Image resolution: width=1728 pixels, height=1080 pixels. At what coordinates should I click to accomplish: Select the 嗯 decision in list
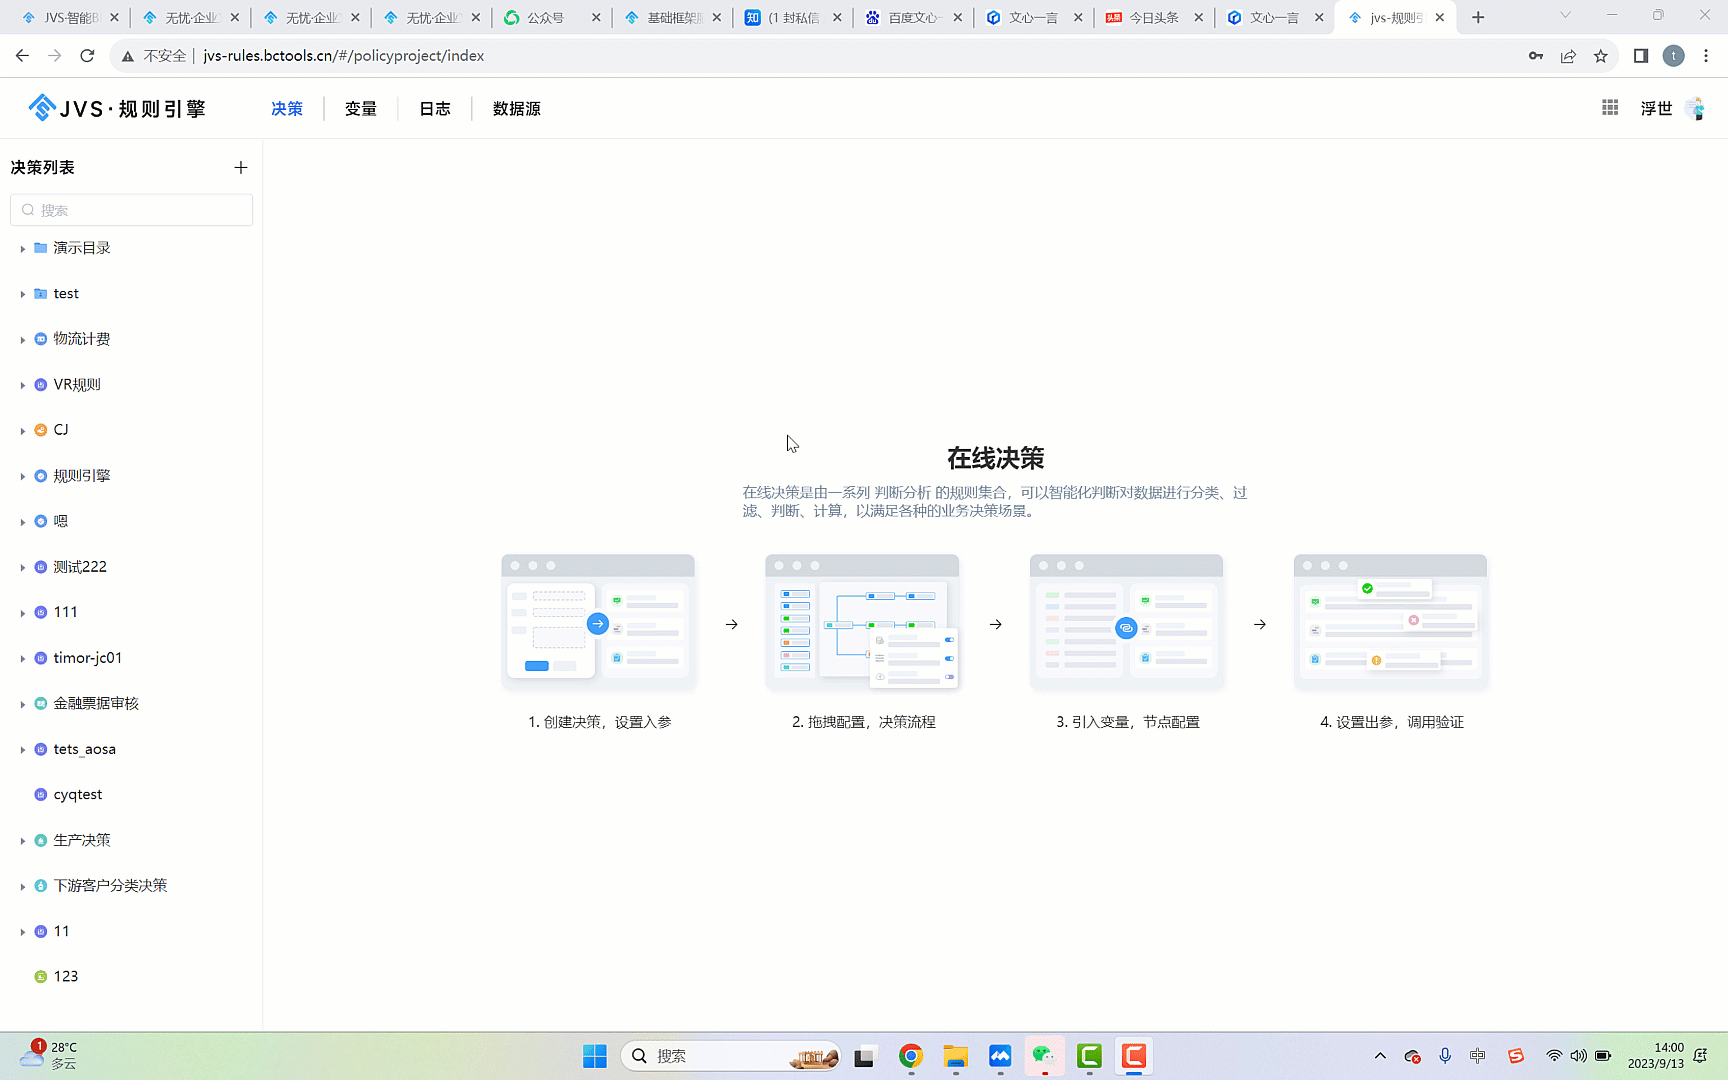coord(61,521)
